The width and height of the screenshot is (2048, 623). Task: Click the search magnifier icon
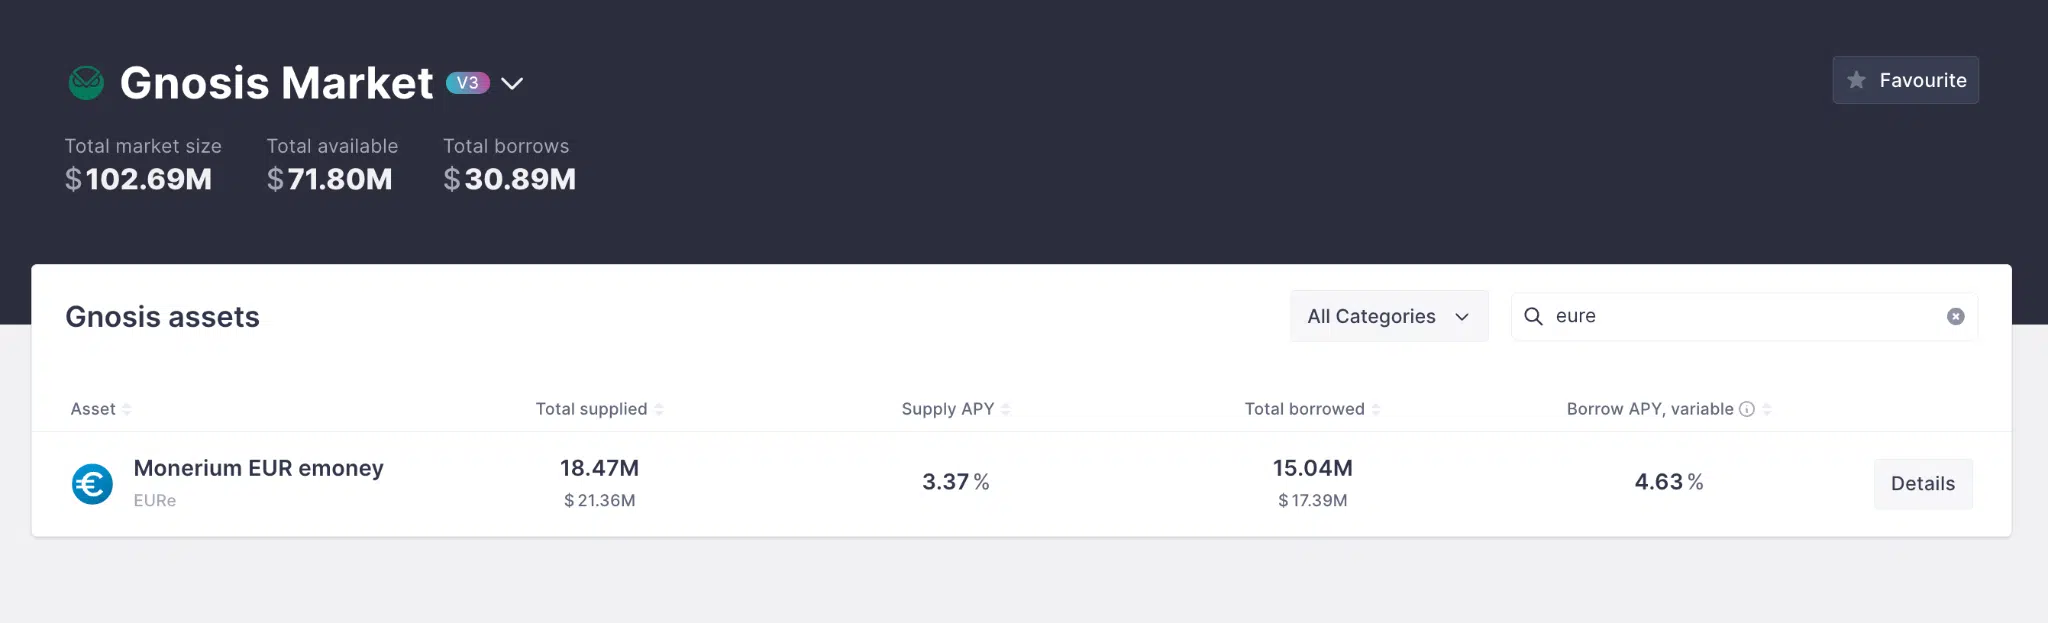1533,316
